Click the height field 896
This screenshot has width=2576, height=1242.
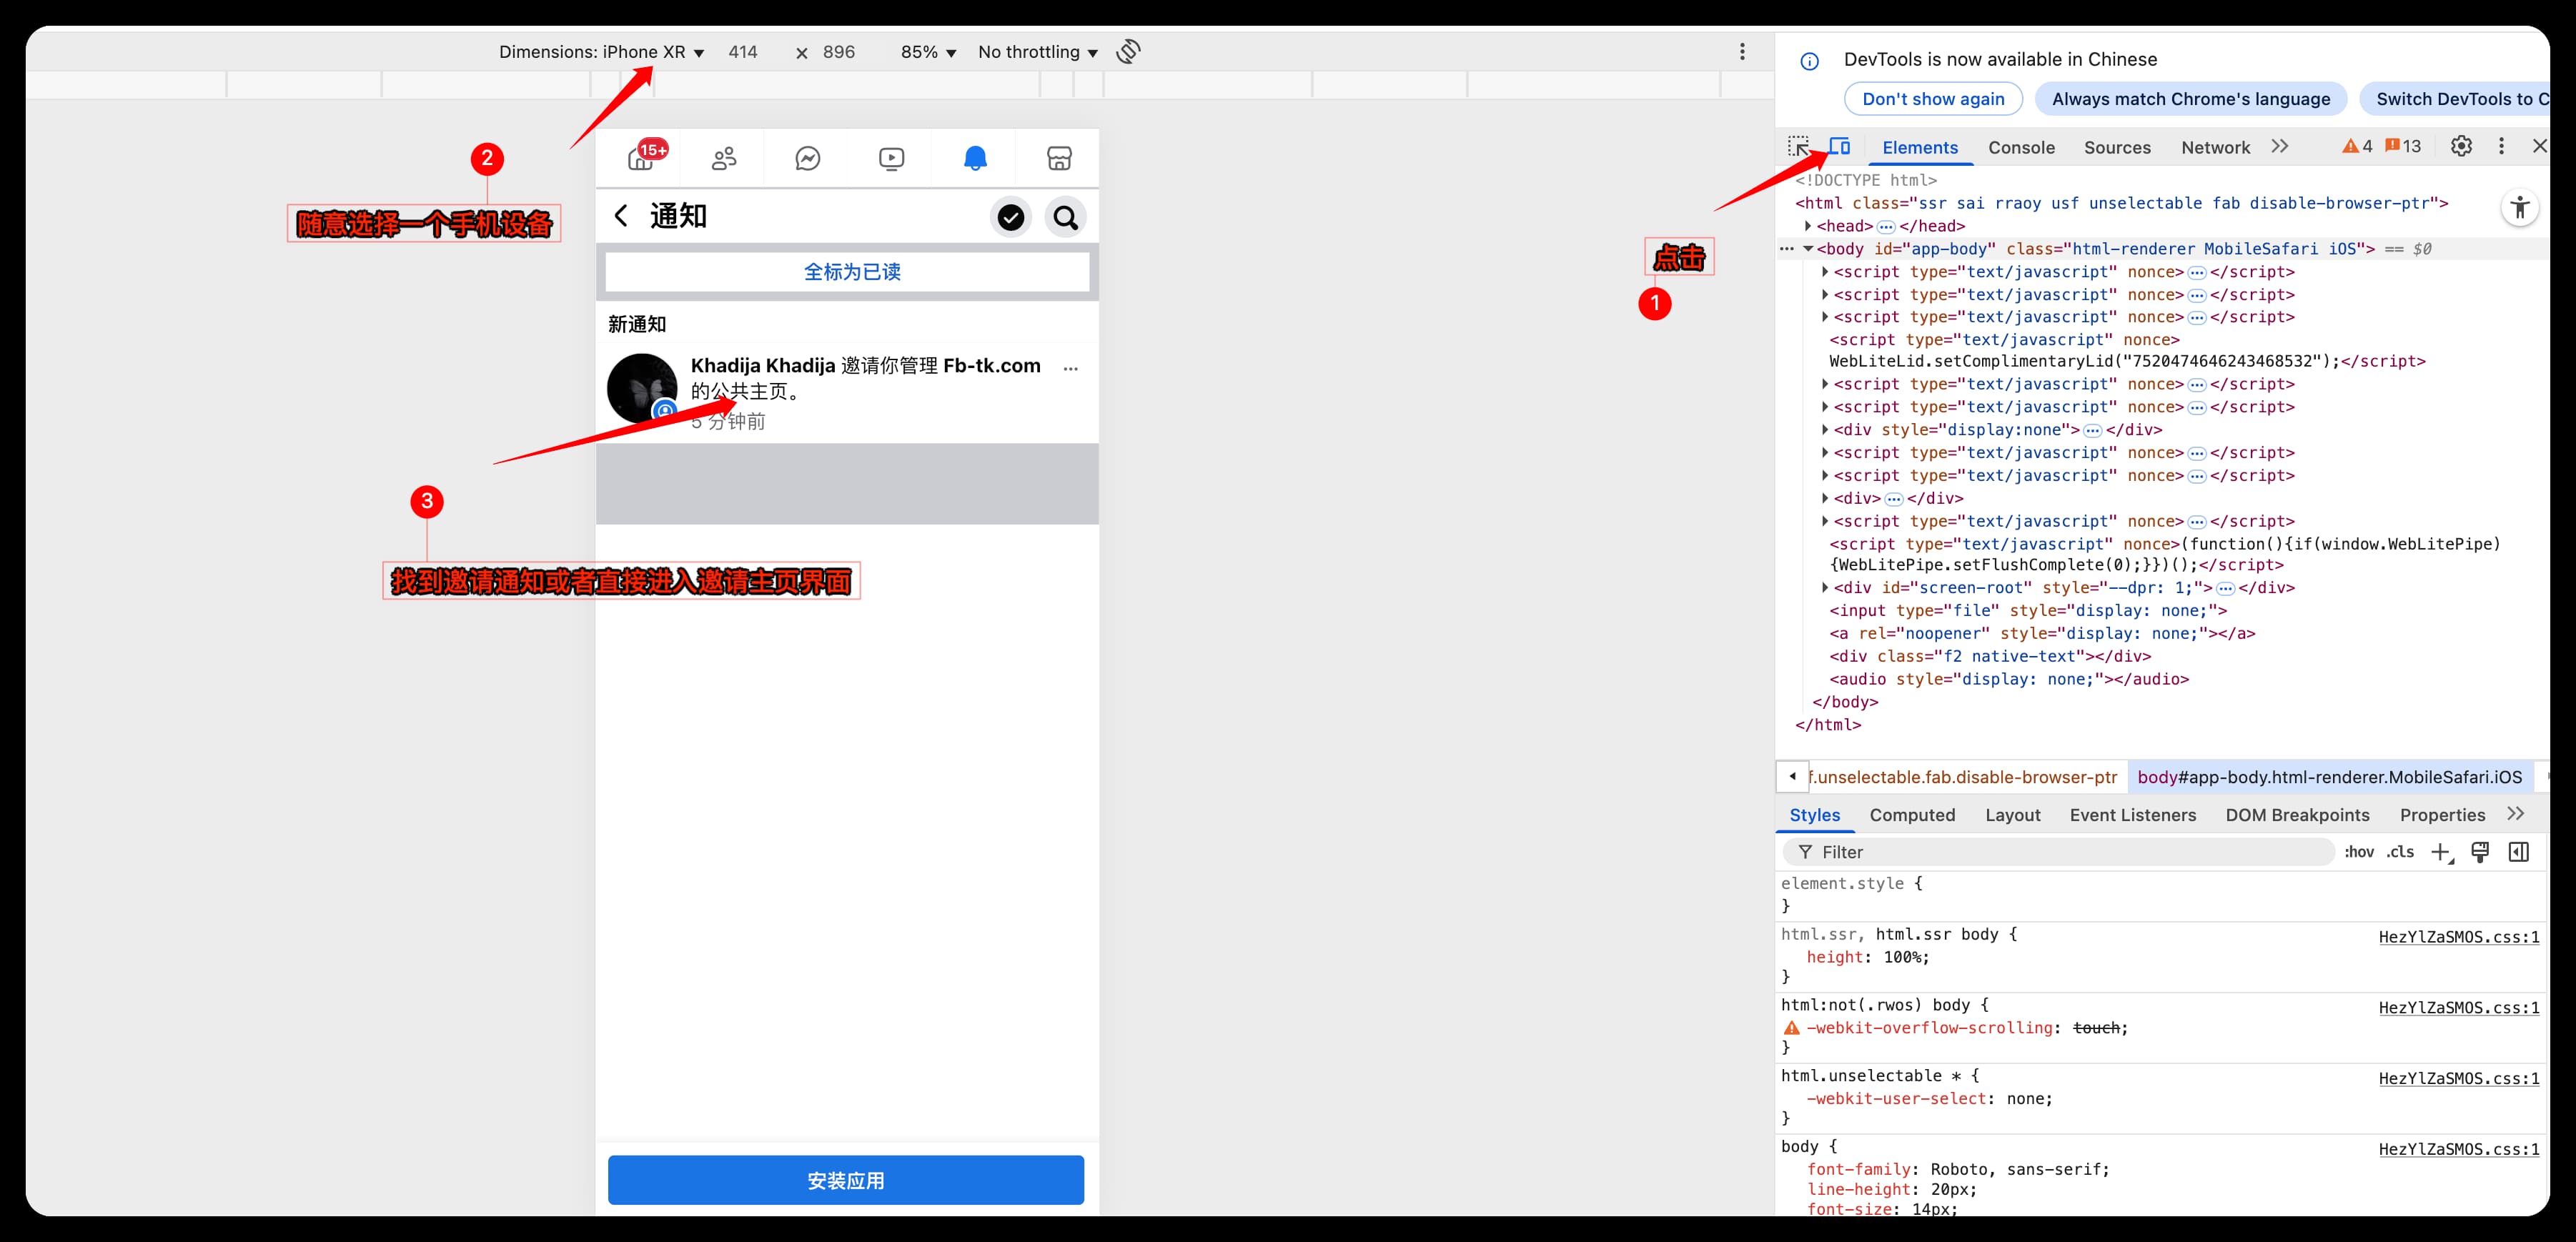click(x=839, y=52)
